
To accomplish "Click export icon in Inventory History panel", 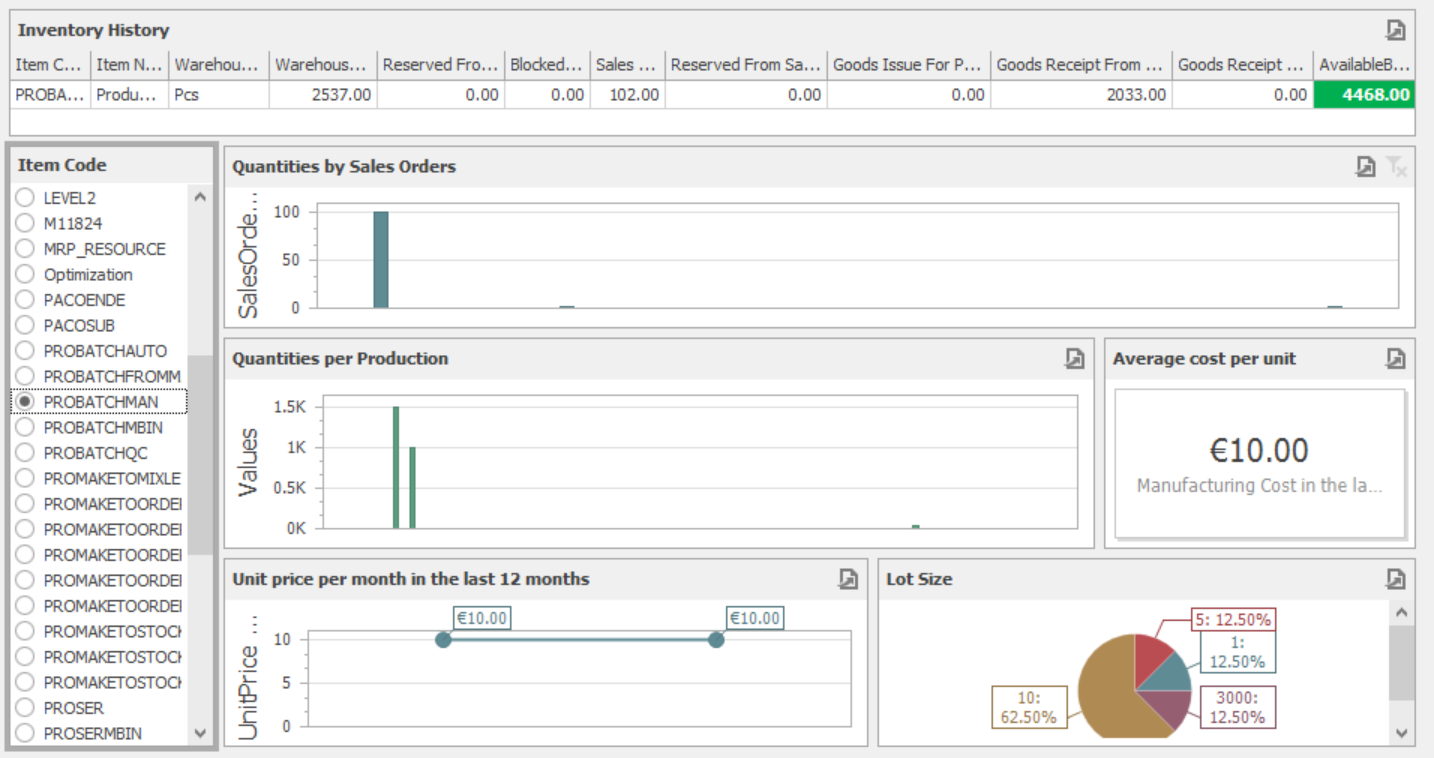I will (x=1396, y=30).
